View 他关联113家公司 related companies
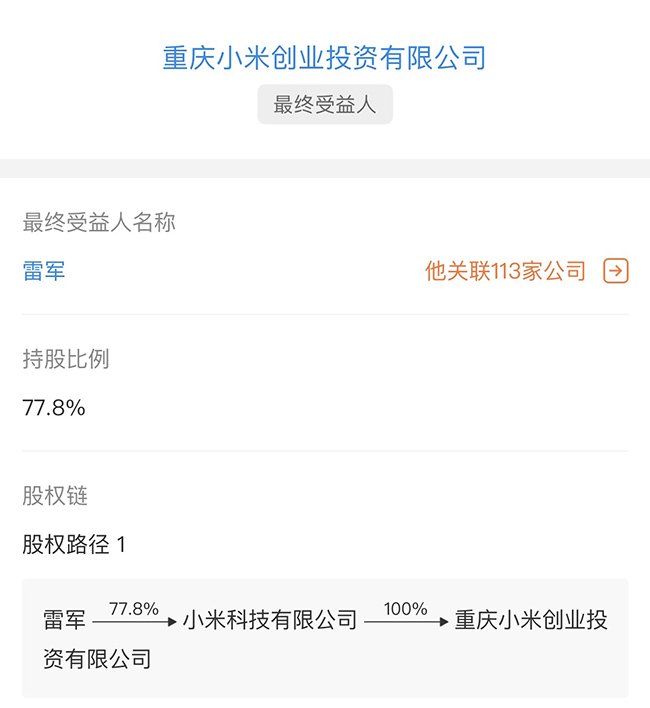650x708 pixels. [x=505, y=271]
